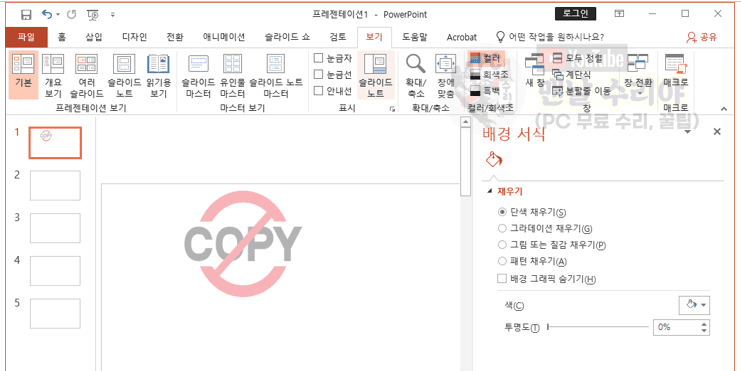
Task: Undo the last action with the arrow icon
Action: click(47, 15)
